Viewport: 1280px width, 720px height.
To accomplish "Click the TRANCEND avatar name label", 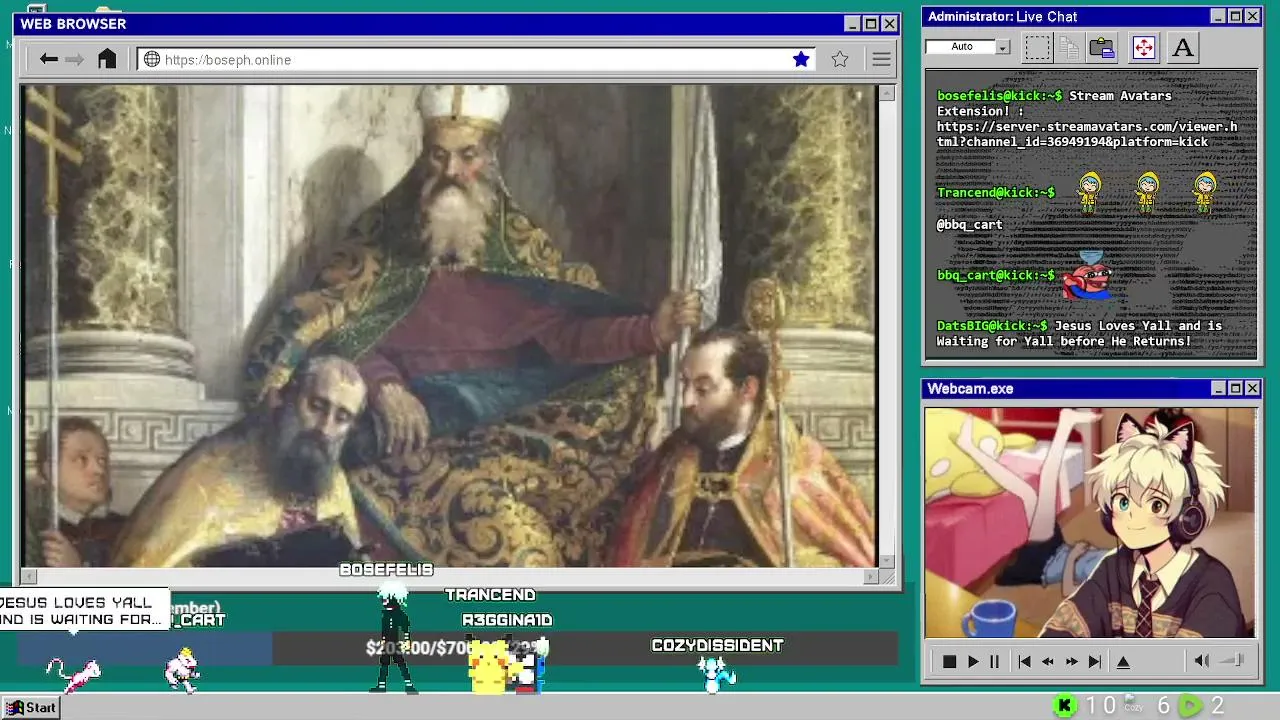I will tap(490, 595).
